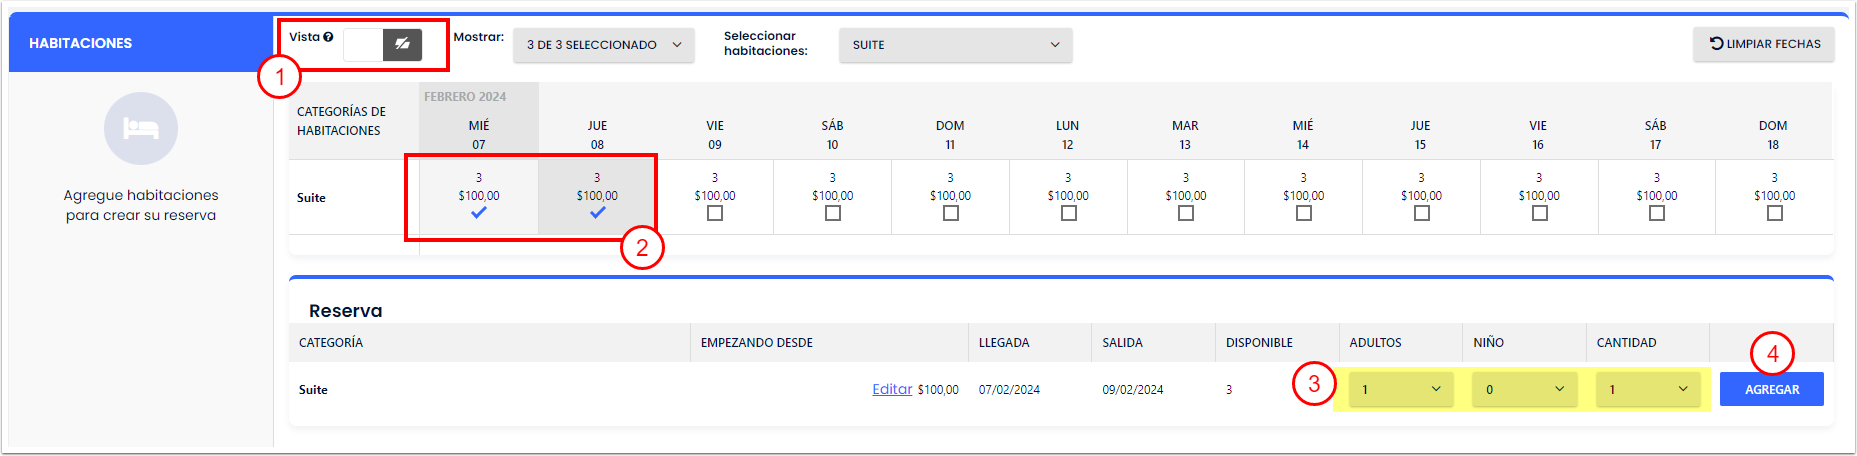1857x456 pixels.
Task: Check Suite availability box for Wednesday 14
Action: coord(1304,213)
